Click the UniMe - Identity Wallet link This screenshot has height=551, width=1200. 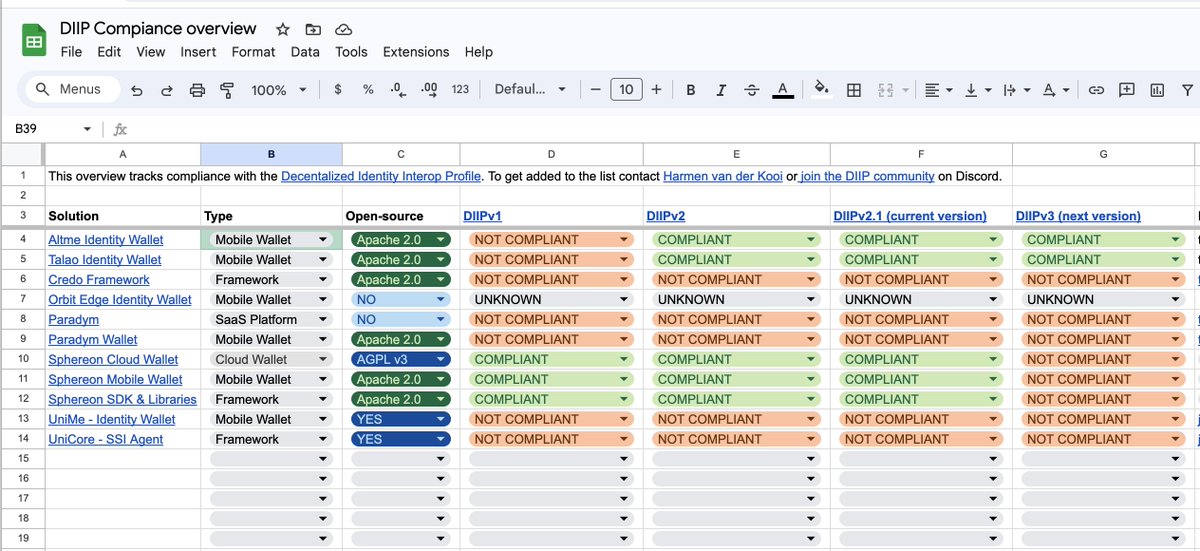(111, 420)
